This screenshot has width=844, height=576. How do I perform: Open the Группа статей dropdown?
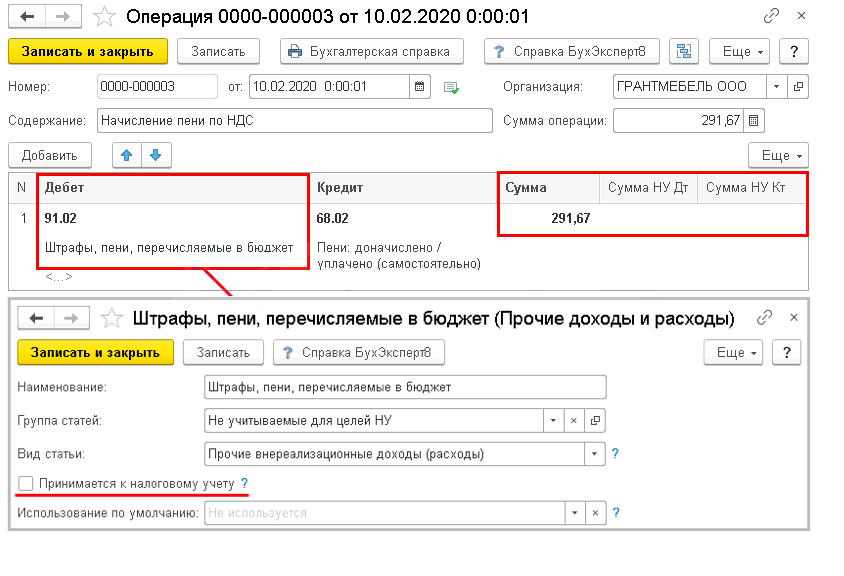point(551,421)
